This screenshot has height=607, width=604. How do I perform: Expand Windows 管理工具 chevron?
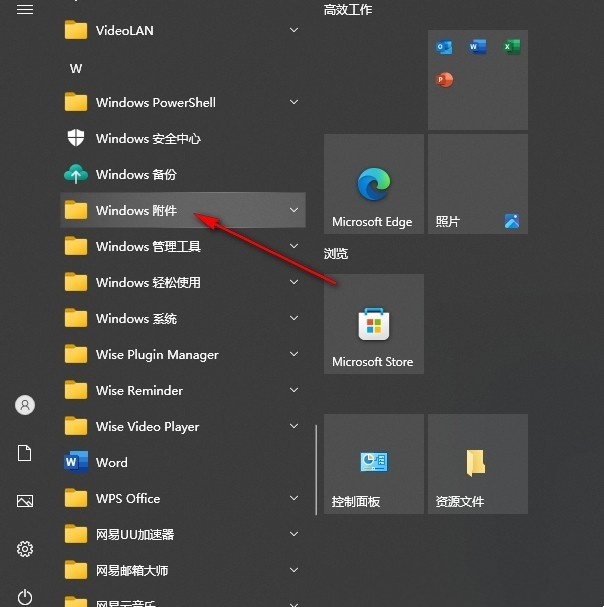[x=294, y=246]
